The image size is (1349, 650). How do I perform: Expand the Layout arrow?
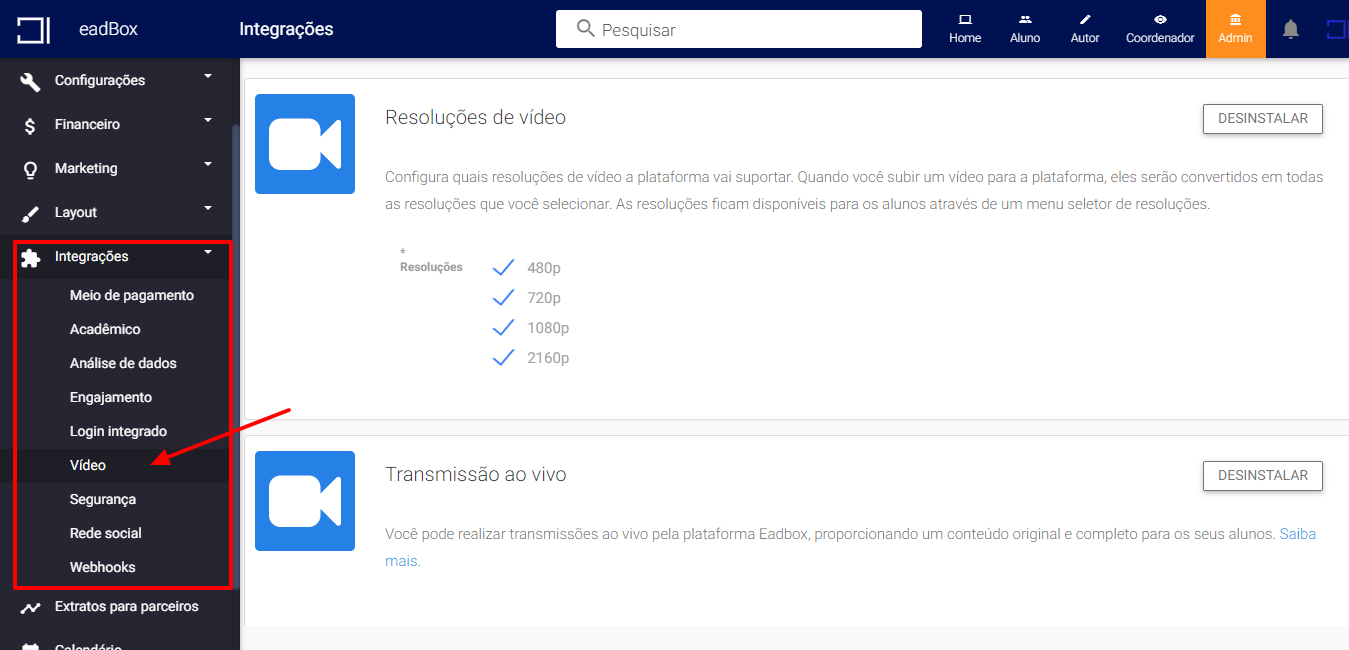tap(208, 208)
